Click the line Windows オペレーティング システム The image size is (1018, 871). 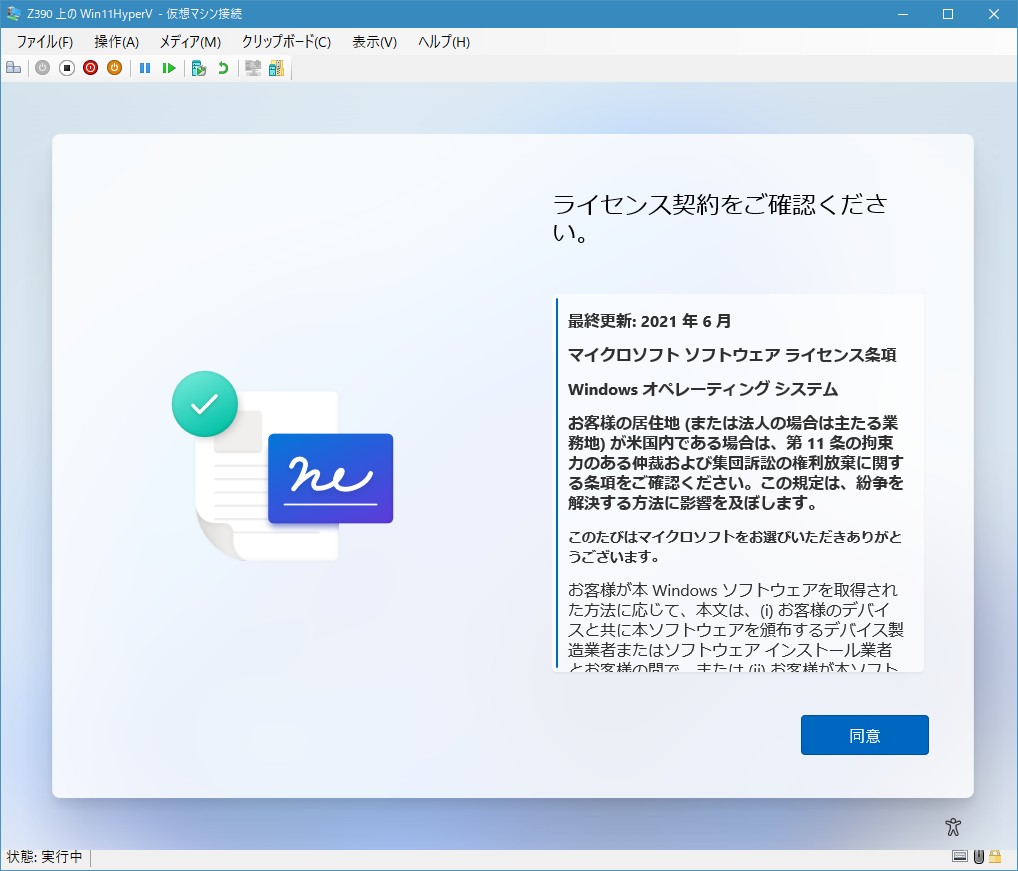pyautogui.click(x=702, y=389)
